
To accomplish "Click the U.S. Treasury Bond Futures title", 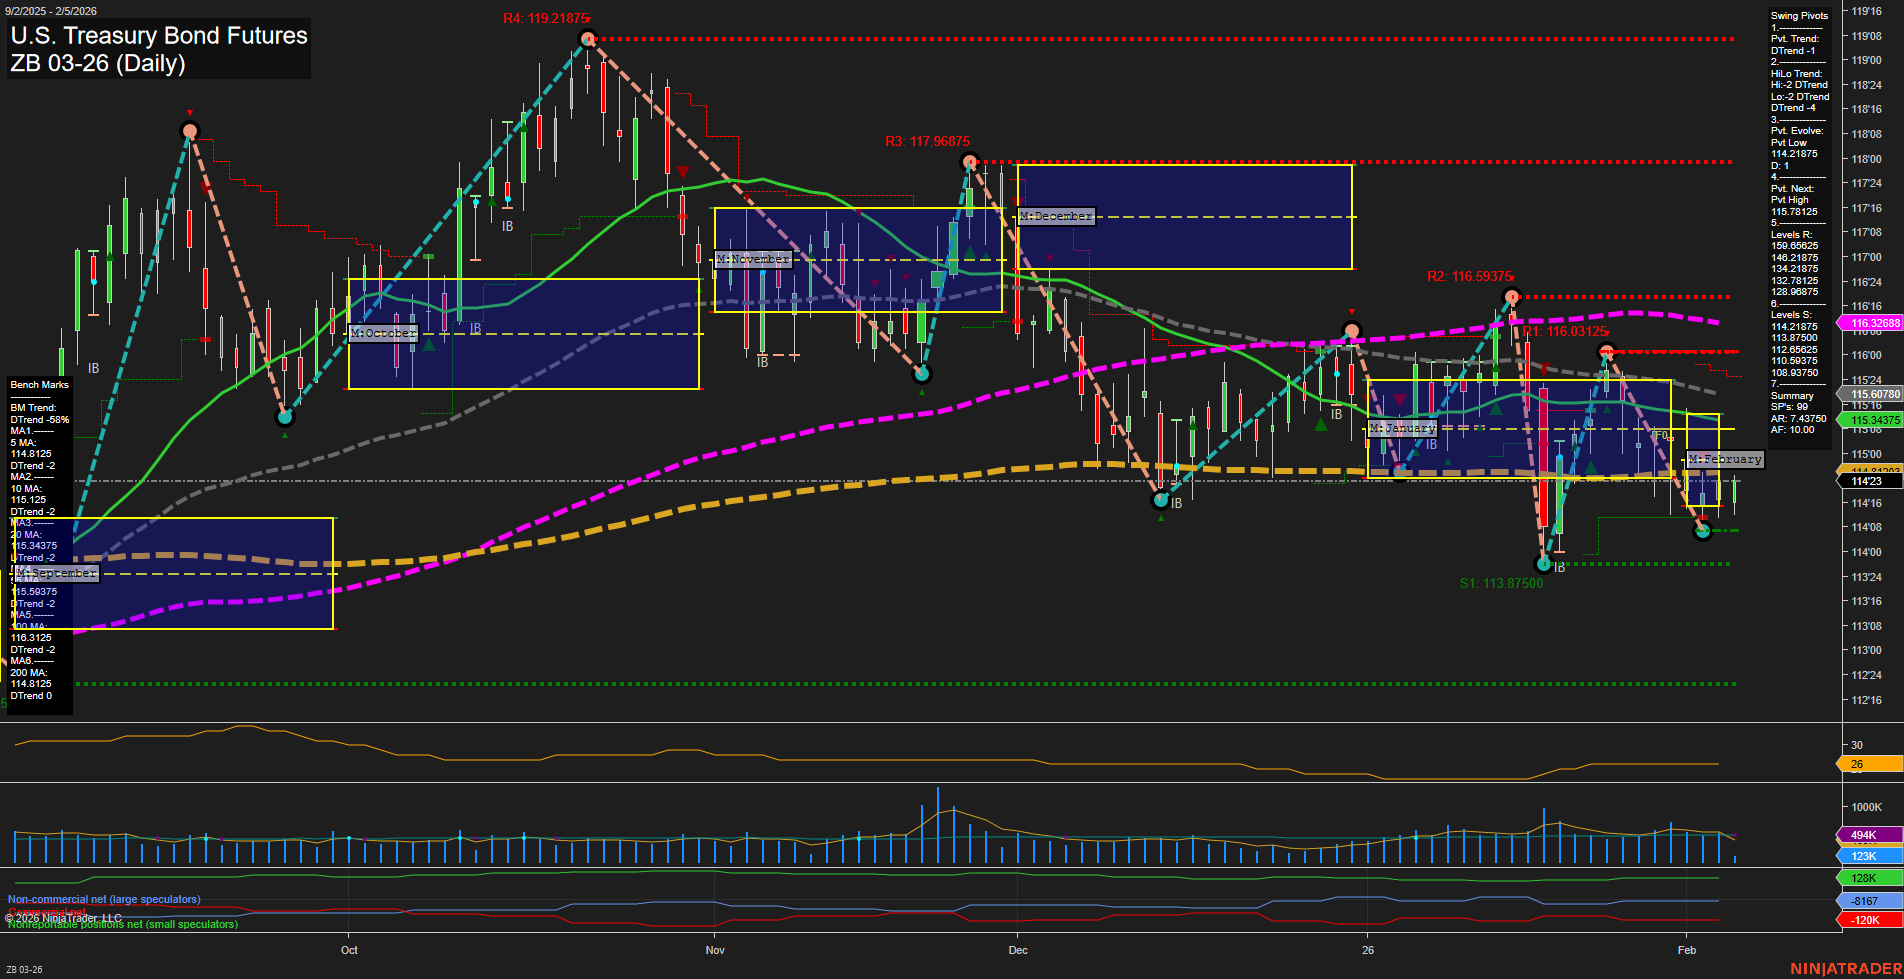I will point(159,36).
